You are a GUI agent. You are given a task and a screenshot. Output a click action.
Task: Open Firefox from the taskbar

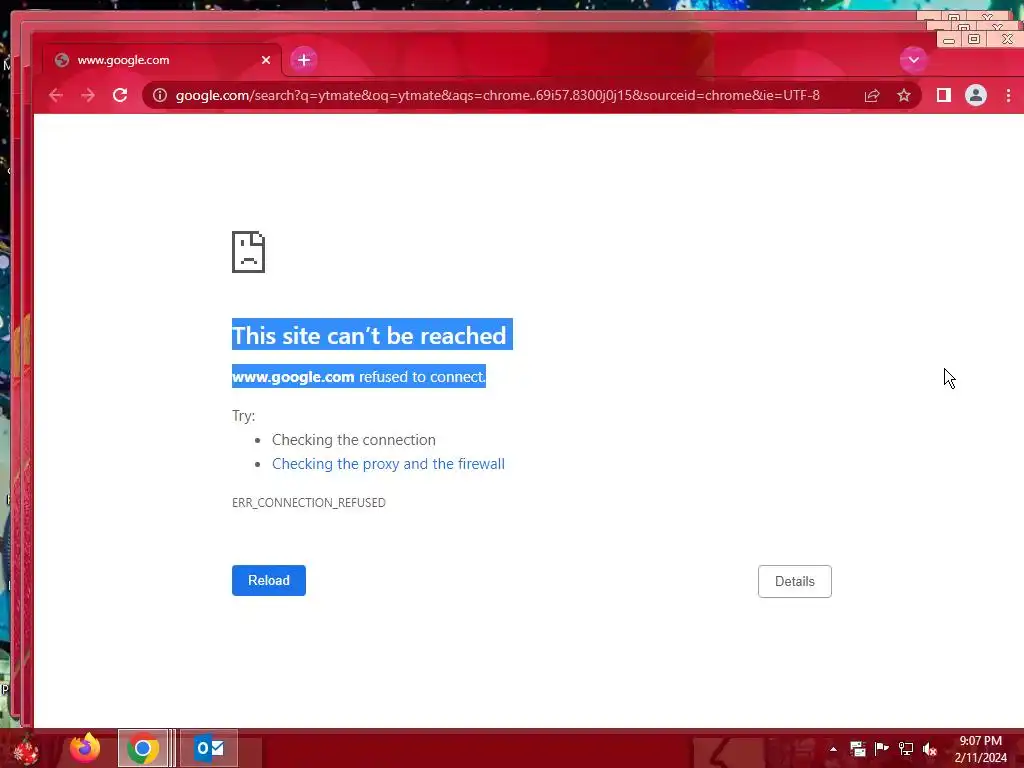[x=85, y=748]
